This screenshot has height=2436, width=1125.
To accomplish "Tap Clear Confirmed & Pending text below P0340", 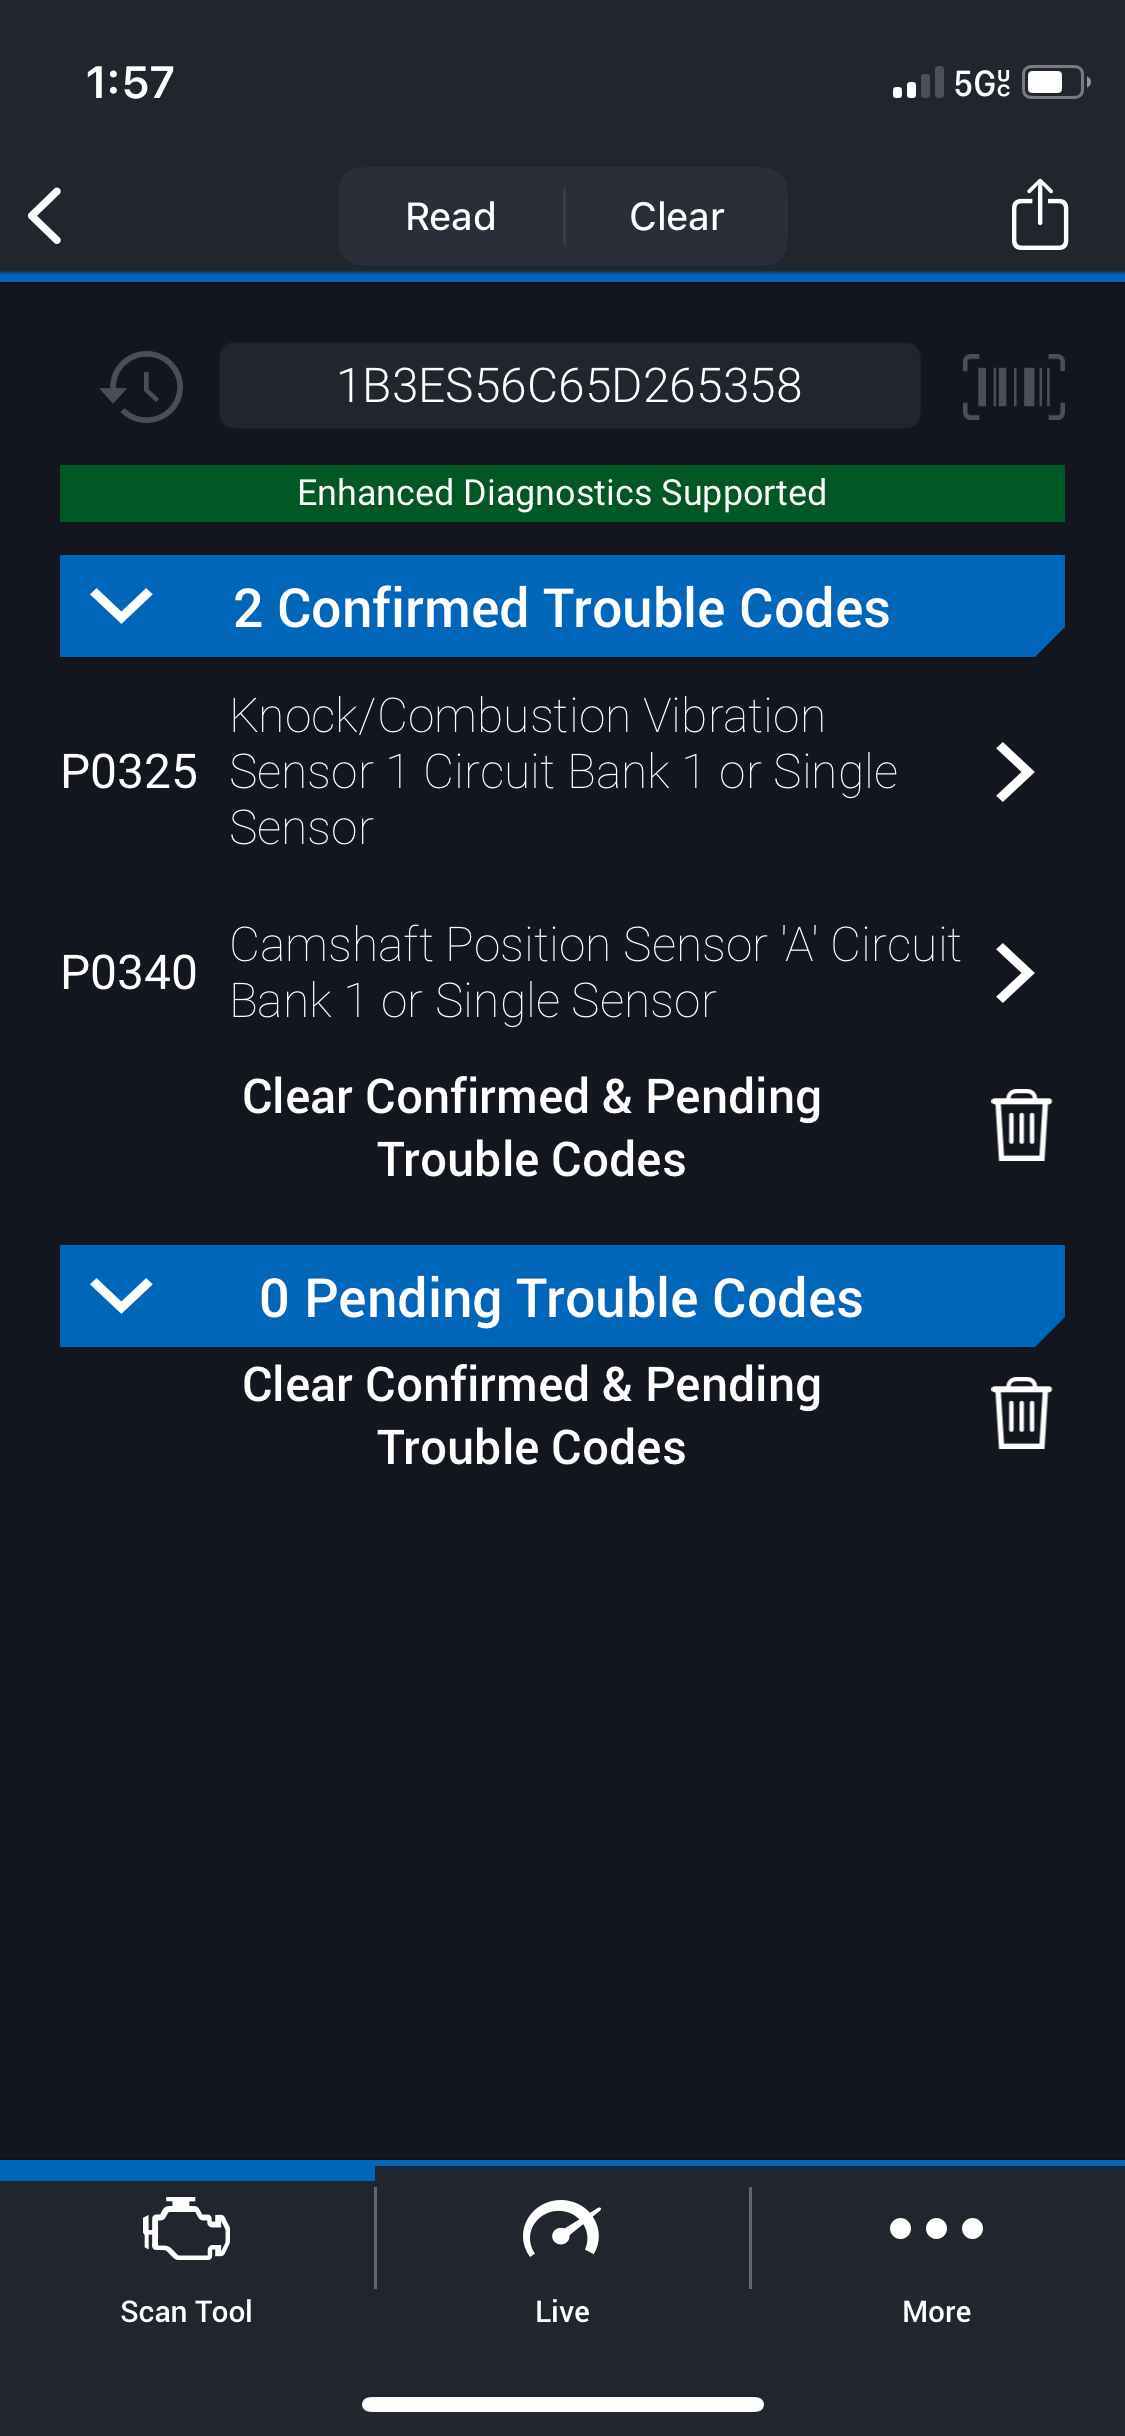I will coord(531,1128).
